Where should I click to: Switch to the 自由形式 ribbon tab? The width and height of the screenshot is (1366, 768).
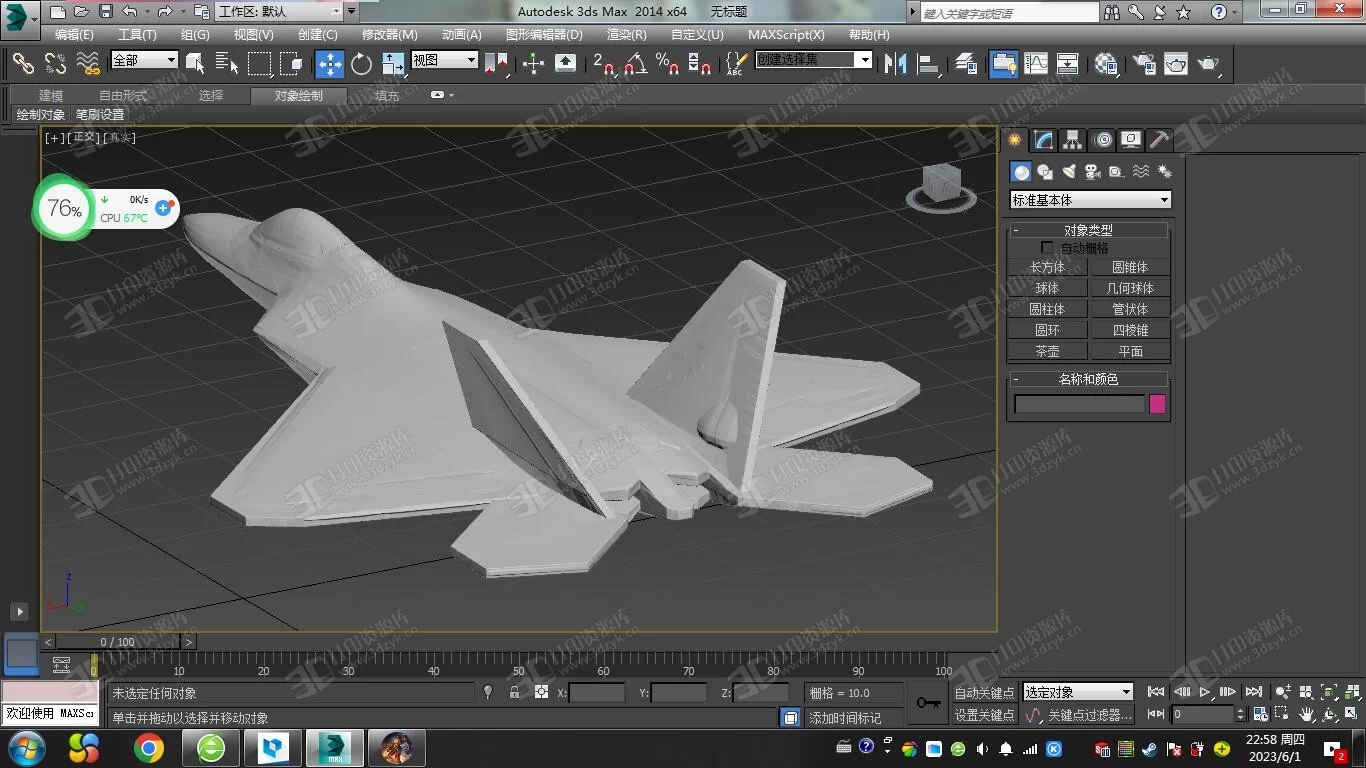[123, 96]
